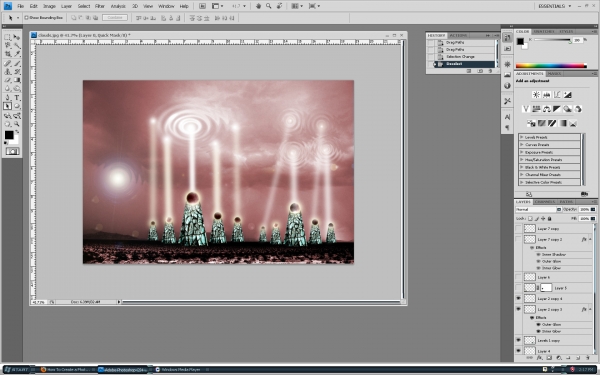Collapse effects of Layer 7 copy 2
The image size is (600, 375).
[590, 239]
